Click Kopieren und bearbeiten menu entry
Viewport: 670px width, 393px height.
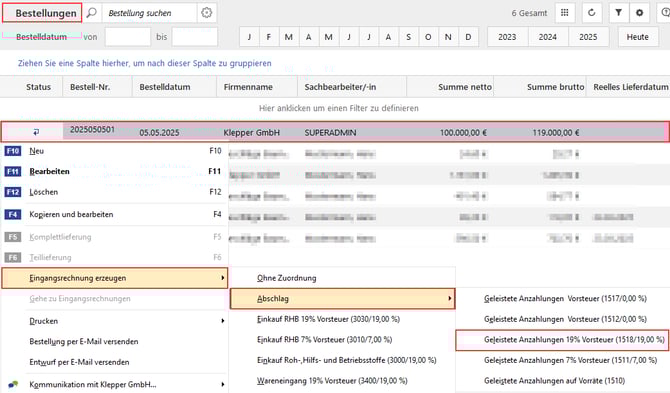[115, 214]
